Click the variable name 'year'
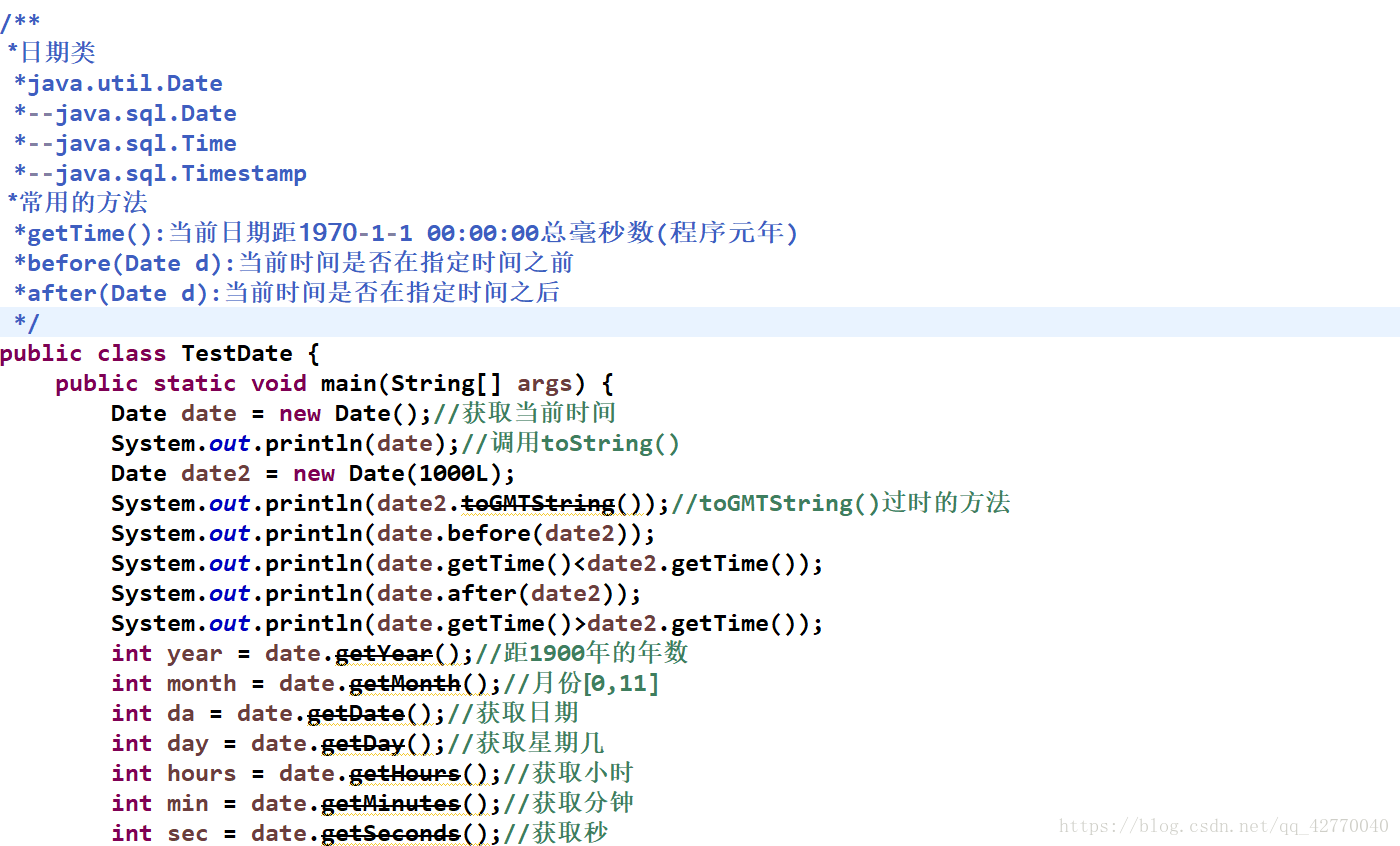 click(x=195, y=654)
